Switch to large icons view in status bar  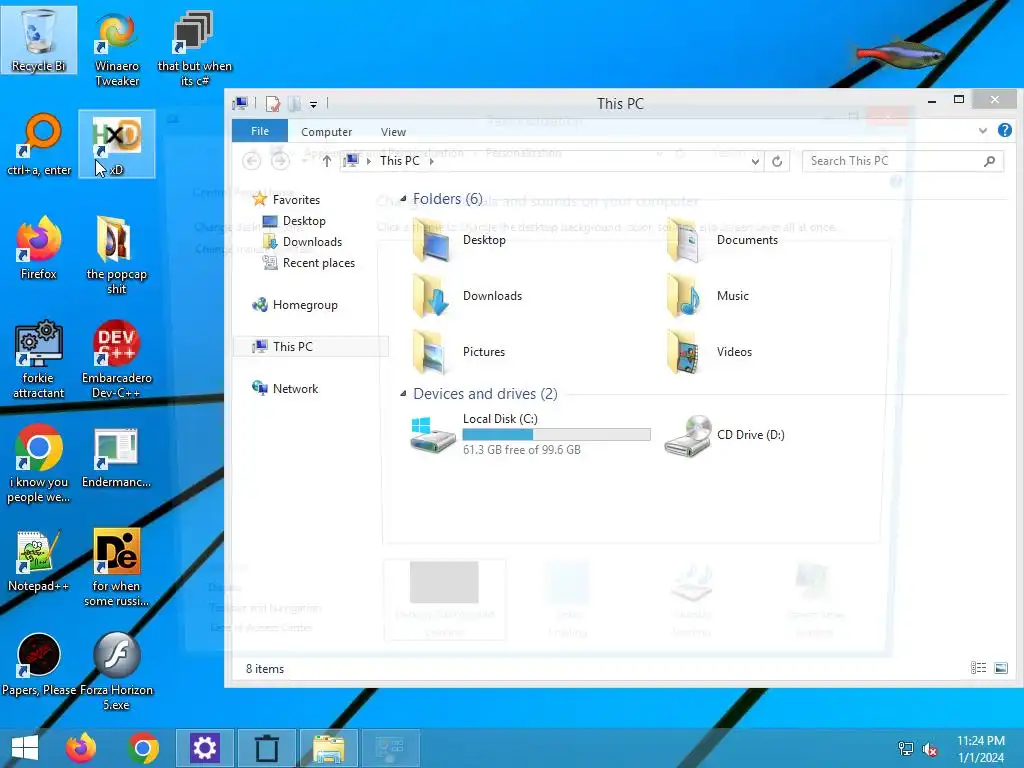pyautogui.click(x=1000, y=667)
